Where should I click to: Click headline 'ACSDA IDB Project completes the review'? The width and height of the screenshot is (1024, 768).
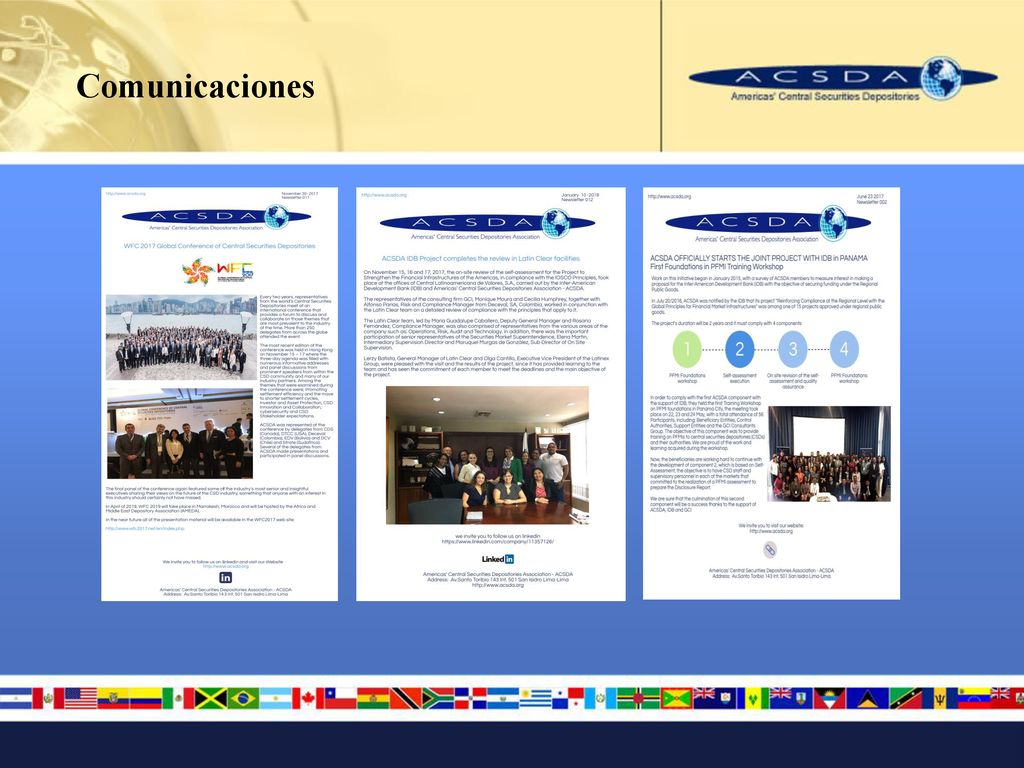(481, 259)
